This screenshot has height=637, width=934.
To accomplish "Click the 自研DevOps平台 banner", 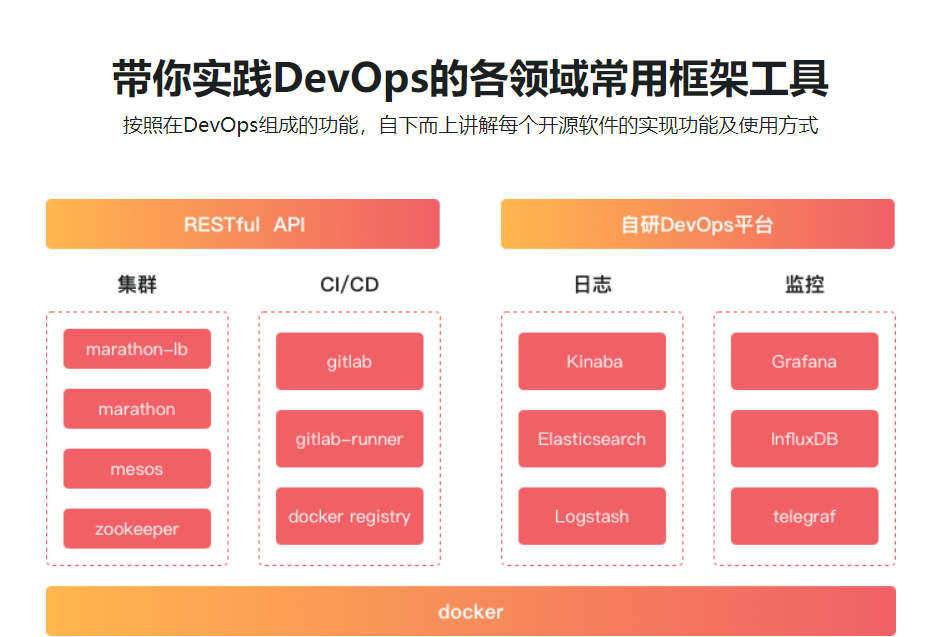I will point(698,224).
